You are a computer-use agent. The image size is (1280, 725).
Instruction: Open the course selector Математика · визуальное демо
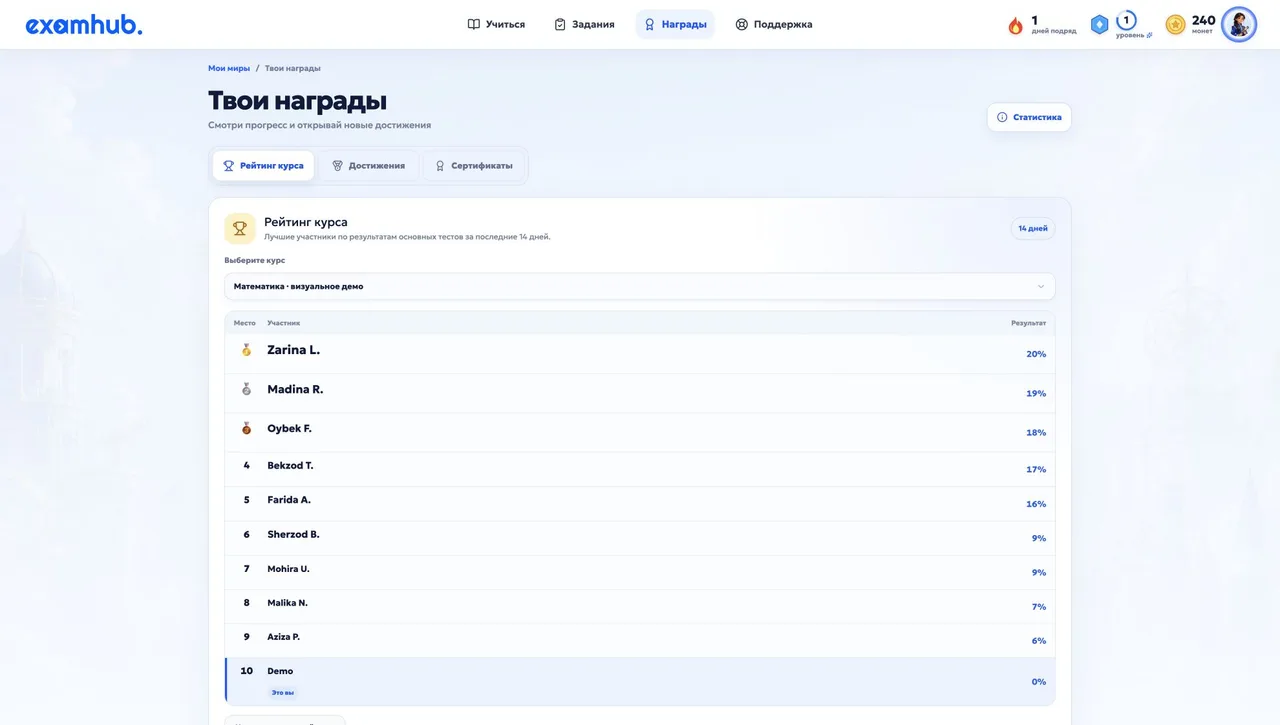click(640, 286)
